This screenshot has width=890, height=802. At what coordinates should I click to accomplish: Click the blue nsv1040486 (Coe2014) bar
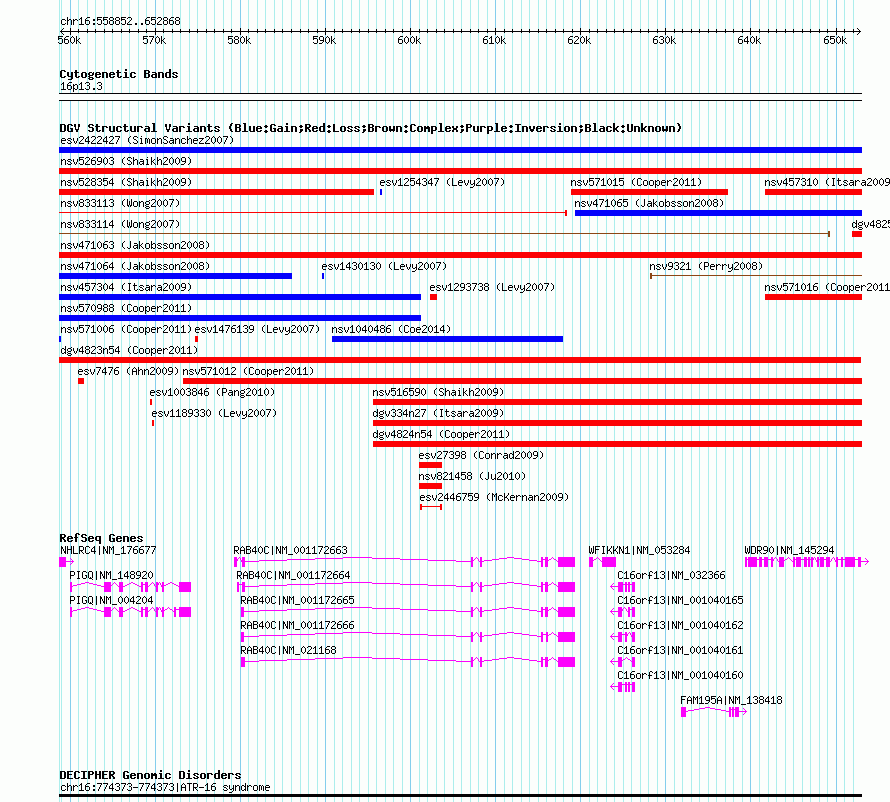[x=447, y=339]
